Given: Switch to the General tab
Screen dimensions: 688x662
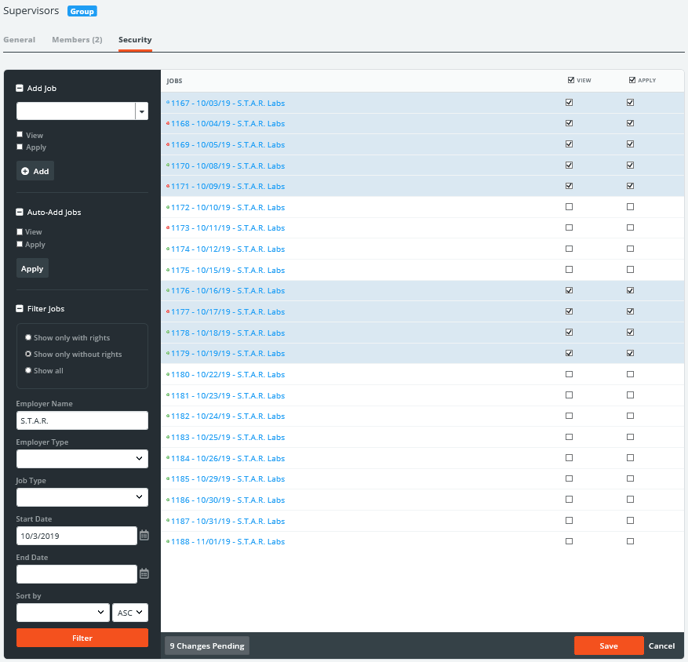Looking at the screenshot, I should pos(19,40).
